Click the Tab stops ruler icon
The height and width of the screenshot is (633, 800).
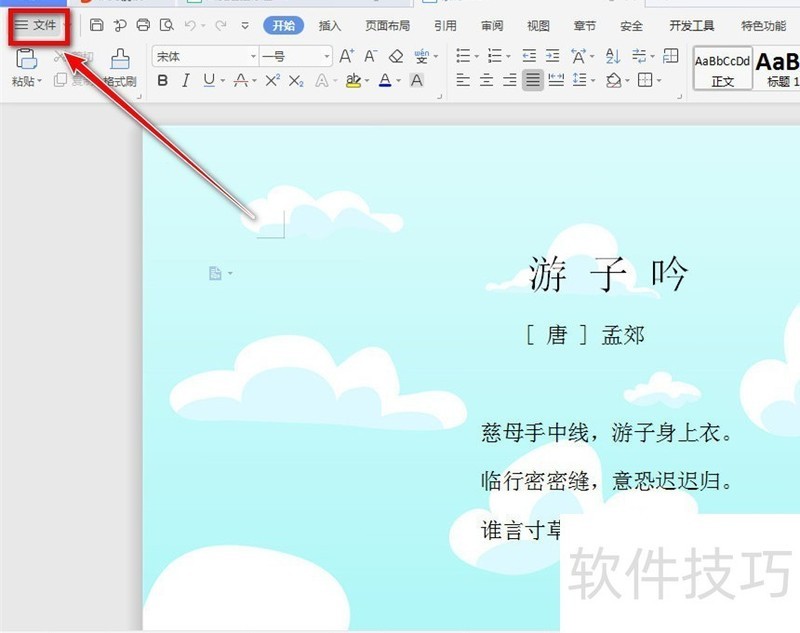670,56
